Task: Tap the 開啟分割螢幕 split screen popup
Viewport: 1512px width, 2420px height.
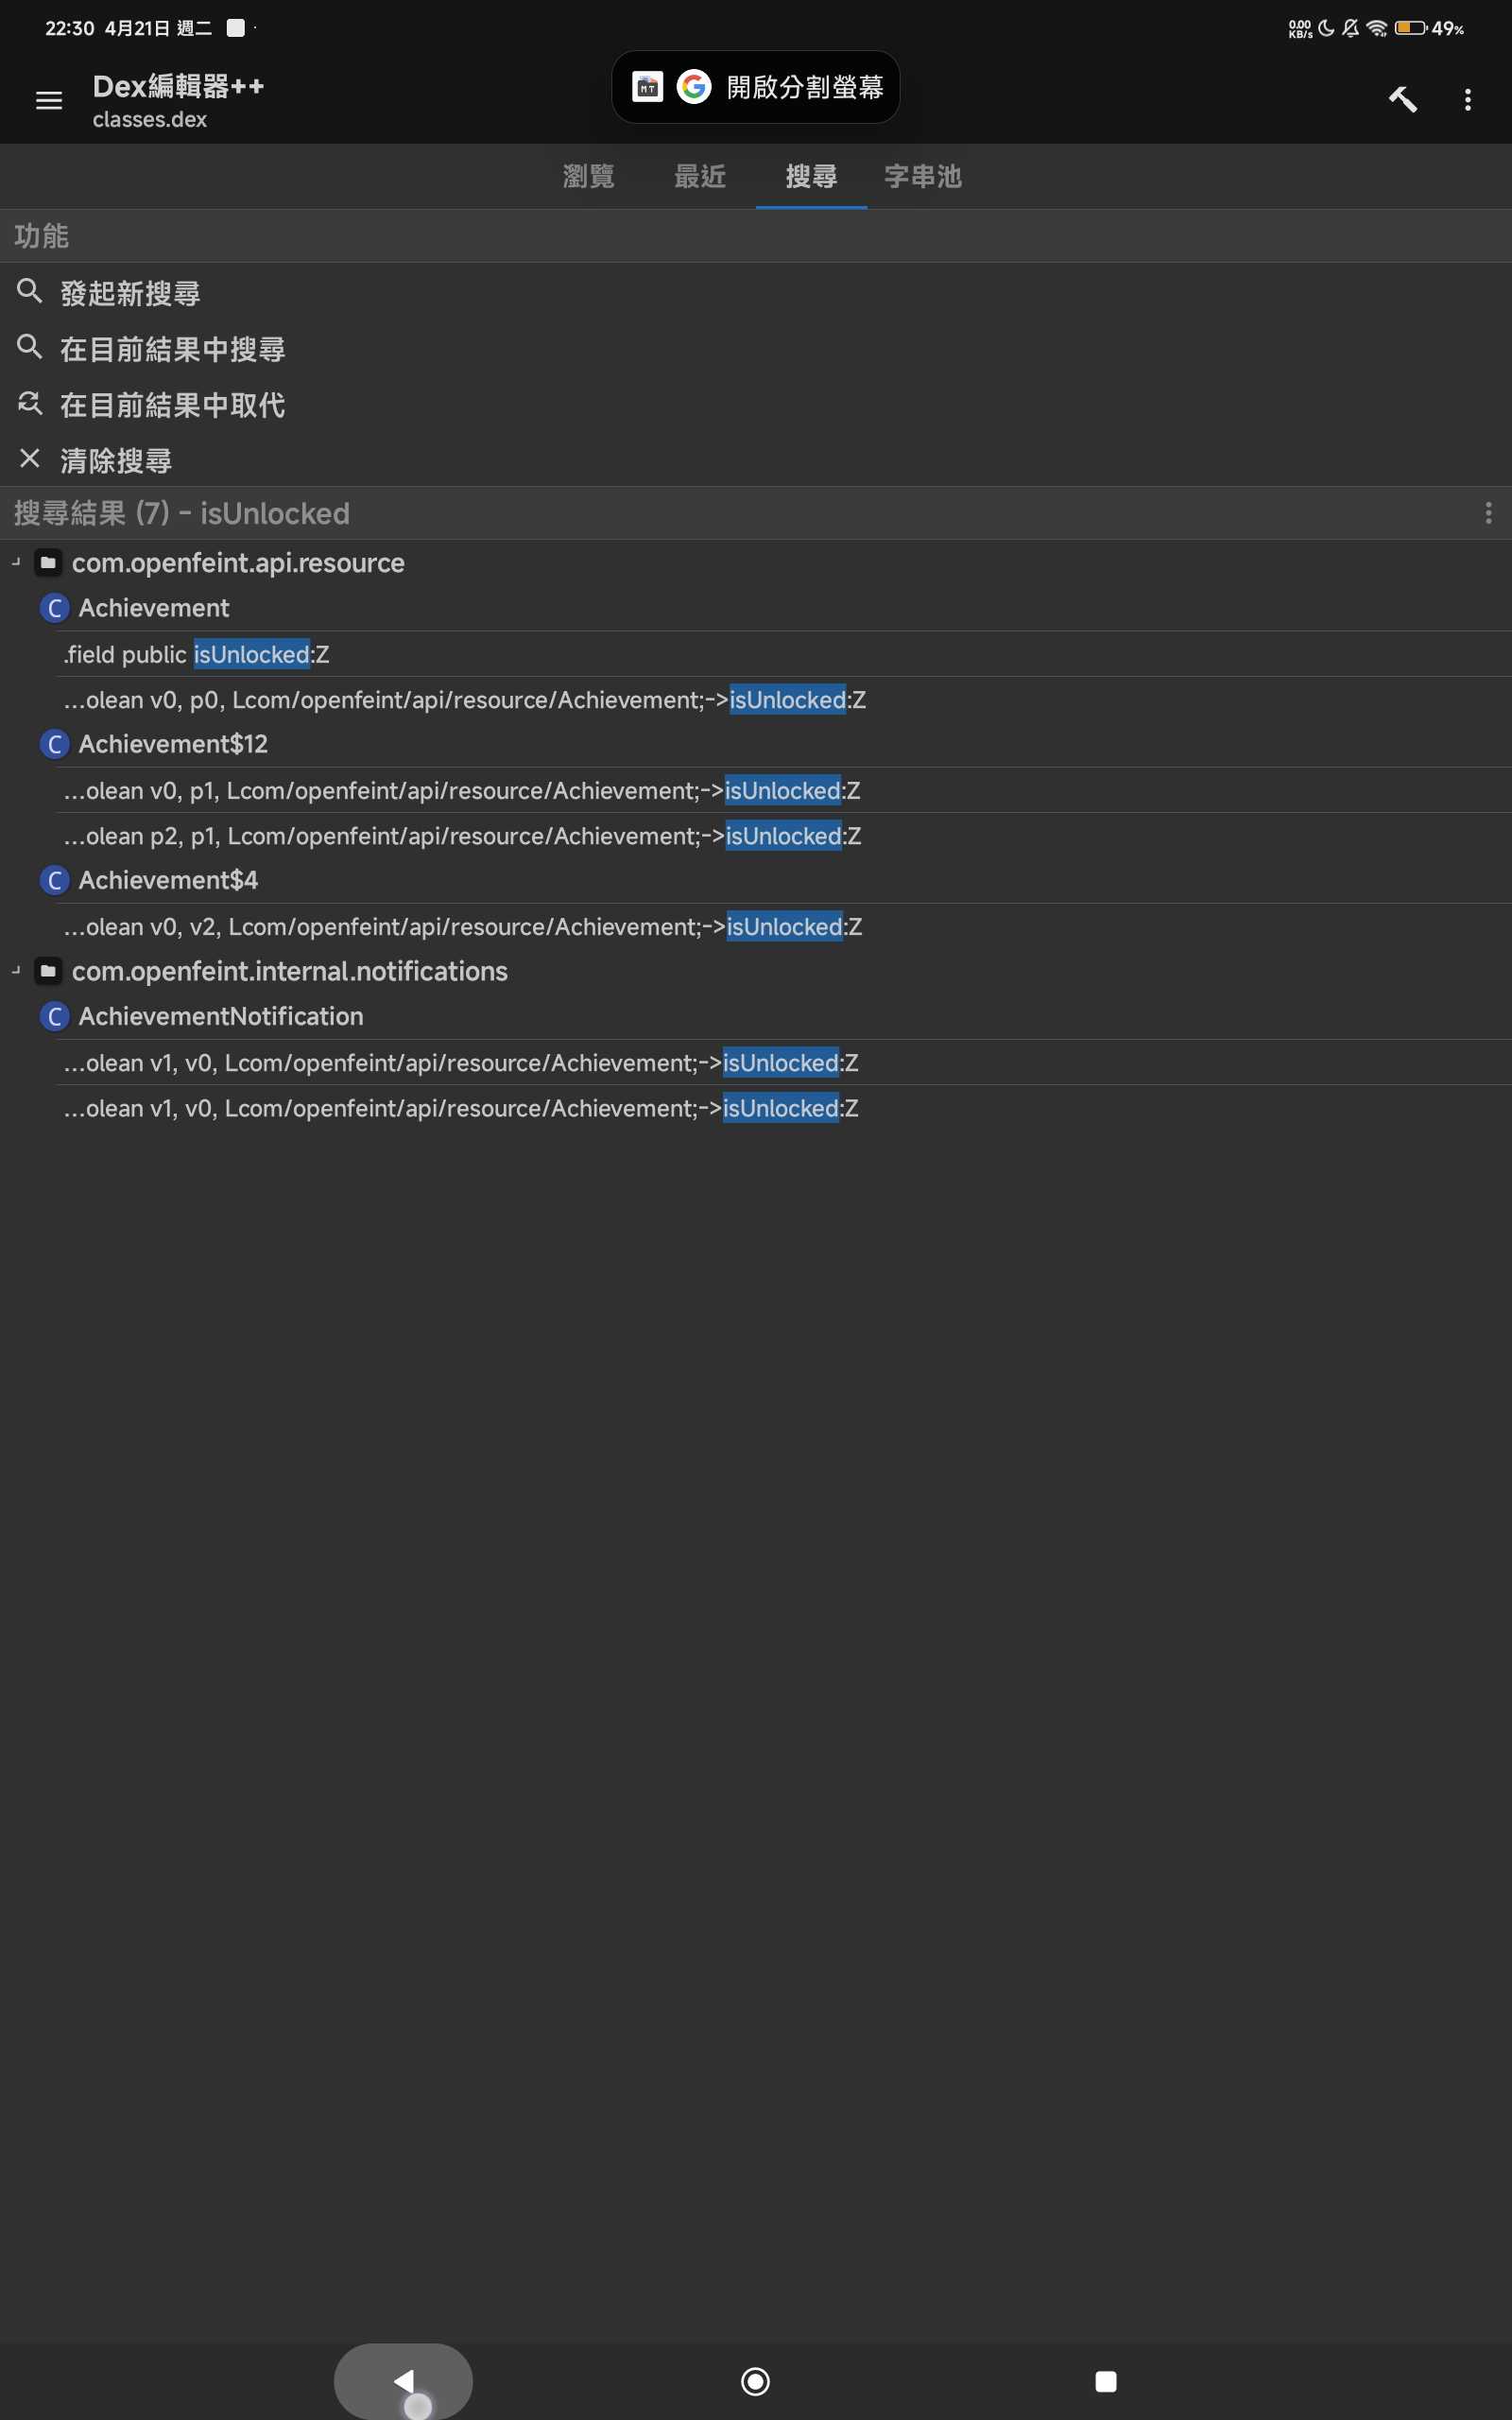Action: point(756,87)
